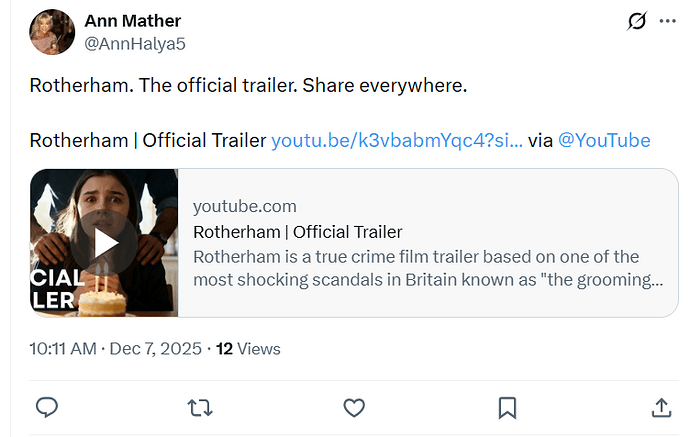690x437 pixels.
Task: Like this post with the heart
Action: click(x=353, y=407)
